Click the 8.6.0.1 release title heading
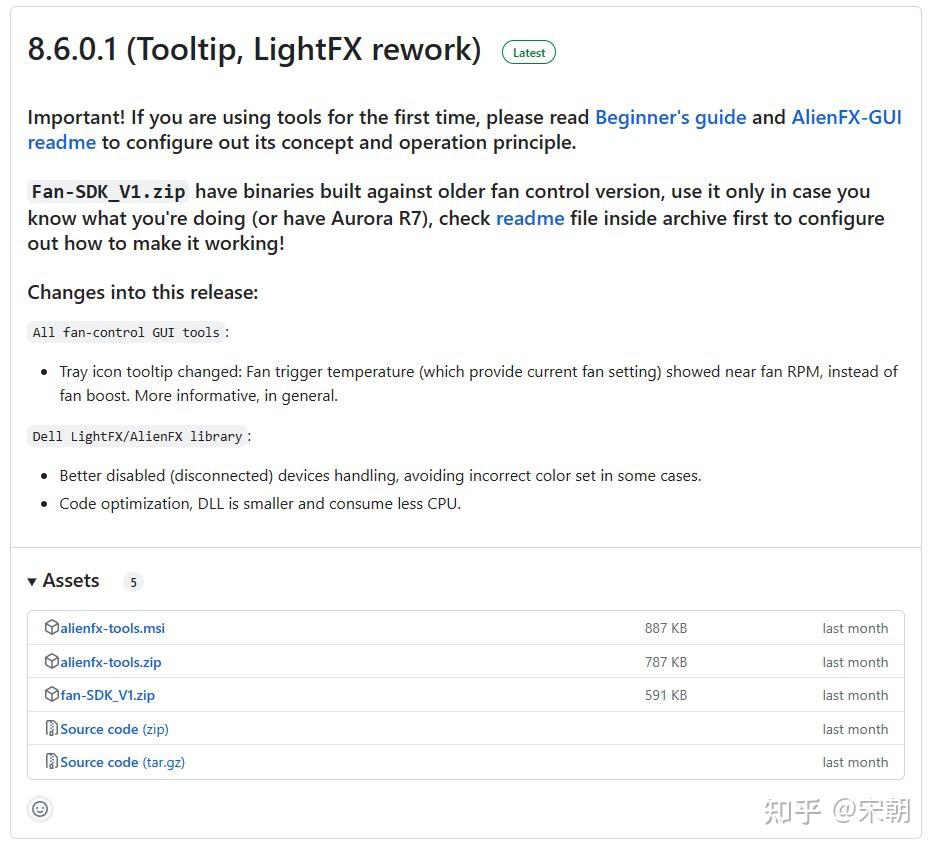Image resolution: width=935 pixels, height=849 pixels. point(254,51)
